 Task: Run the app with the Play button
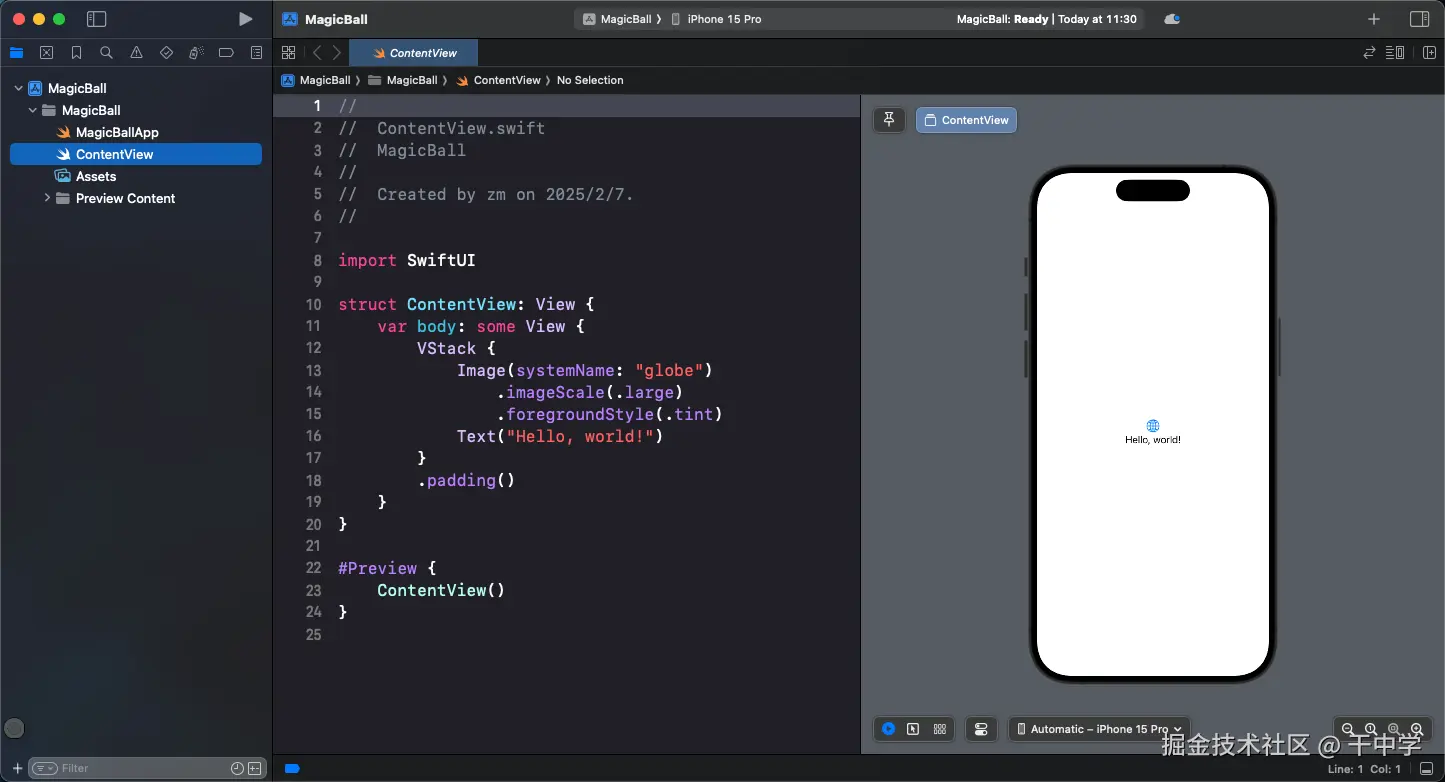point(245,19)
